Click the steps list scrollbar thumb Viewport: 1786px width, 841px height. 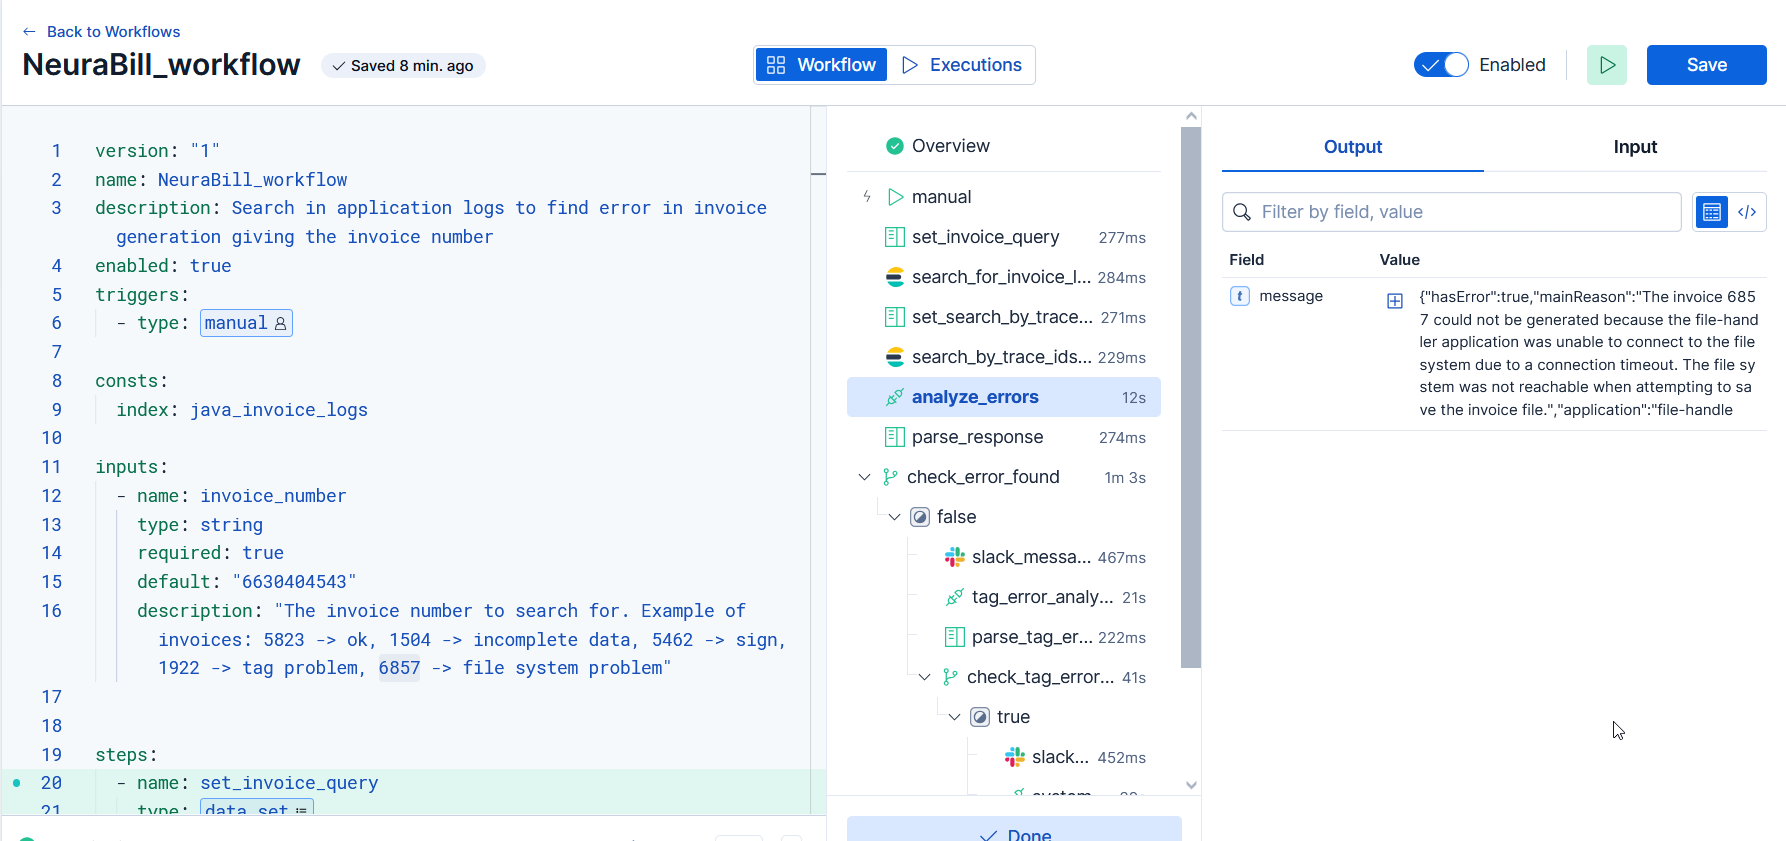pyautogui.click(x=1191, y=397)
